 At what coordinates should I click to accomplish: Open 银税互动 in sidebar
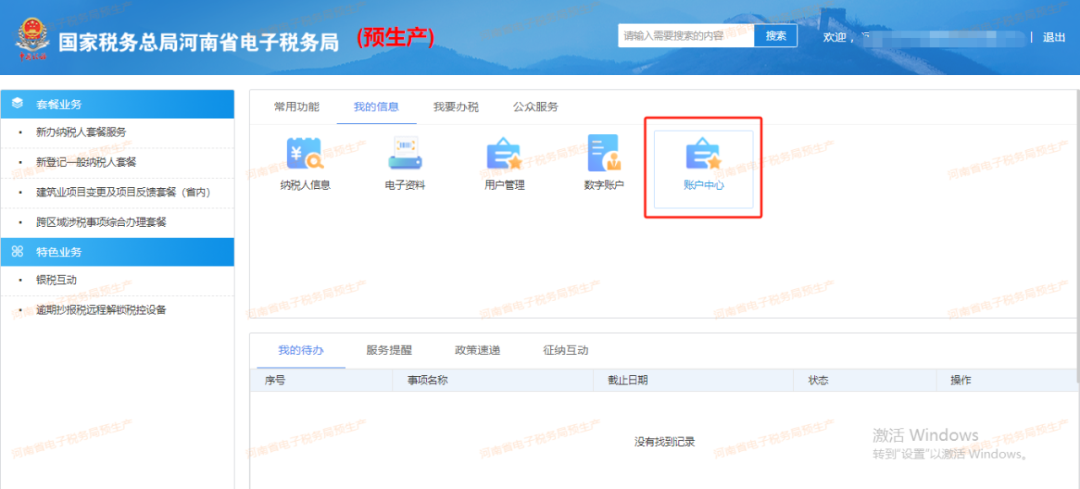click(56, 280)
